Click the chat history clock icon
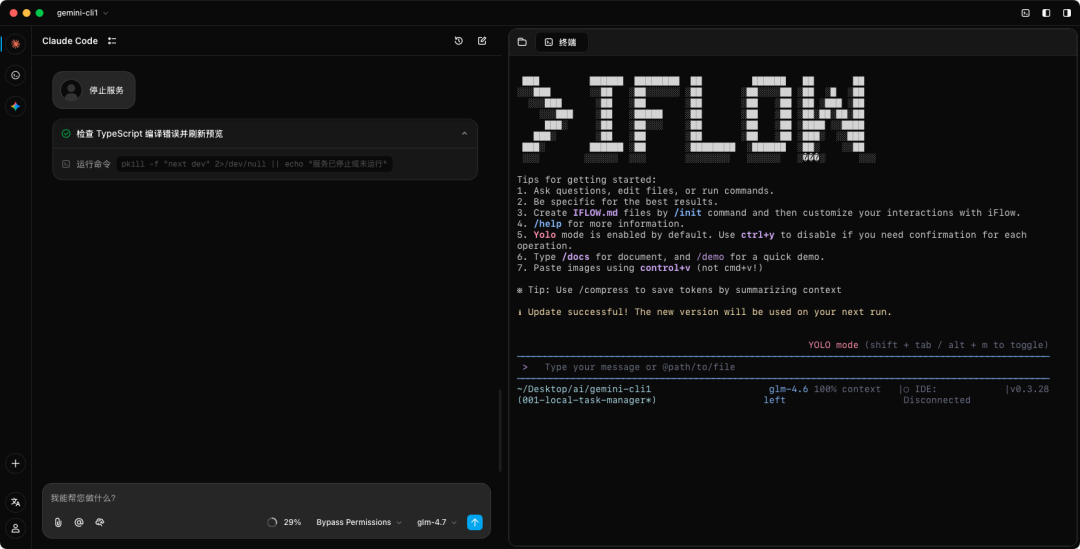Viewport: 1080px width, 549px height. [459, 41]
